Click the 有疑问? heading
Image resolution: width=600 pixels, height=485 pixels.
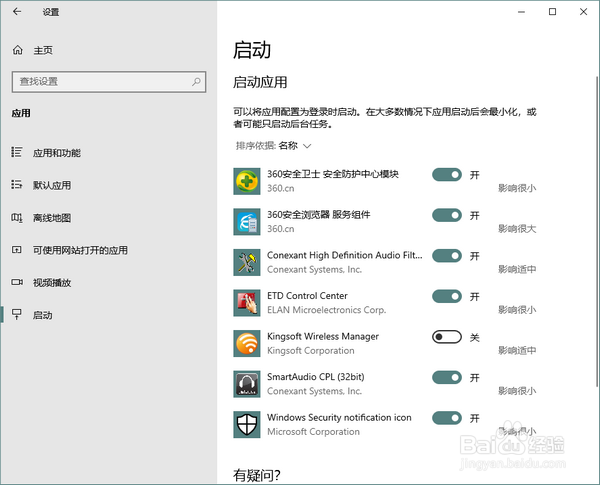click(x=257, y=475)
